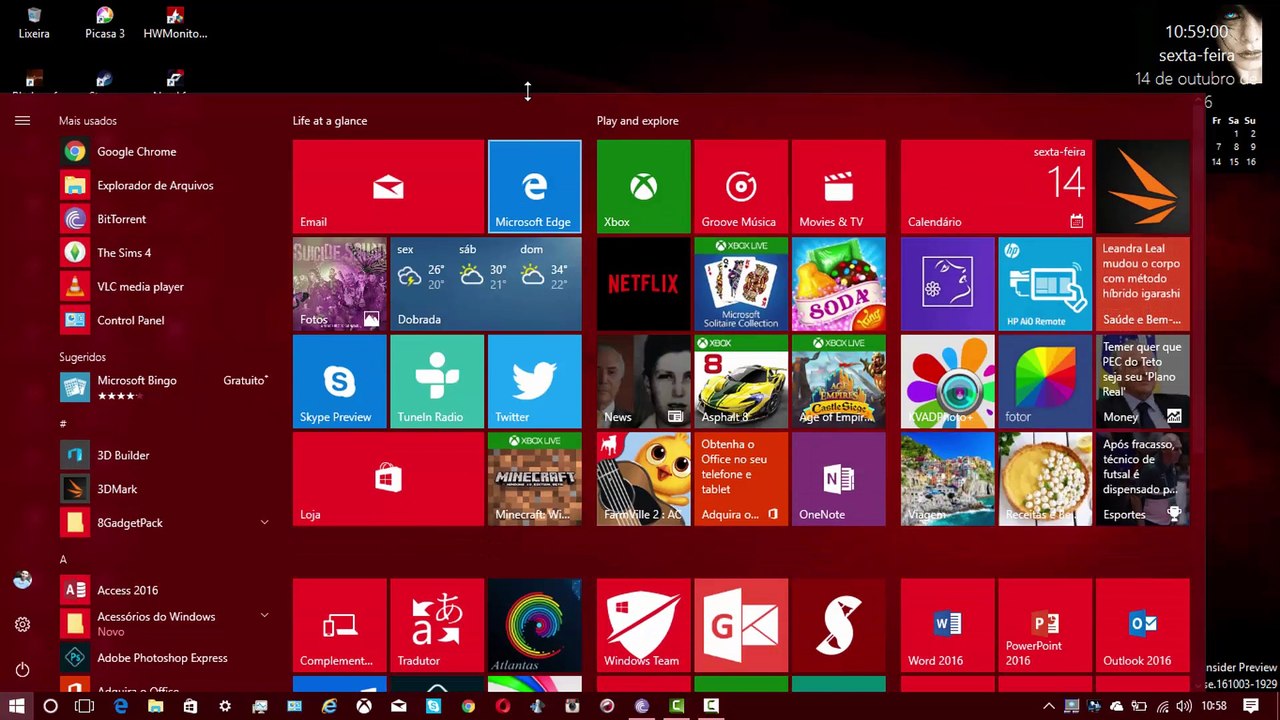The width and height of the screenshot is (1280, 720).
Task: Open Settings gear in the Start left rail
Action: [x=22, y=625]
